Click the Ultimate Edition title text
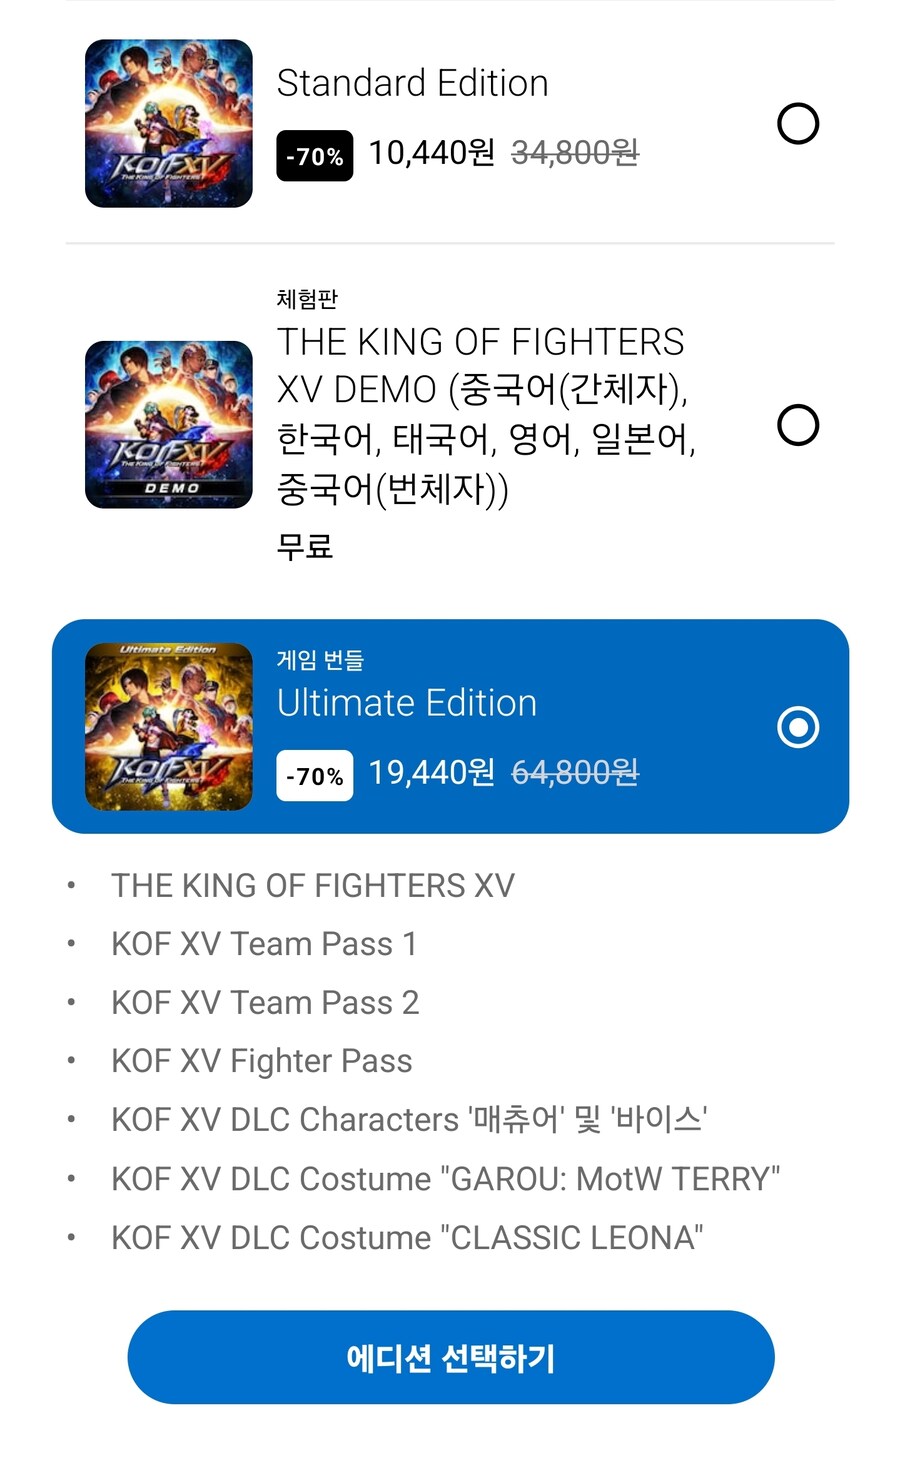The width and height of the screenshot is (900, 1463). coord(407,703)
